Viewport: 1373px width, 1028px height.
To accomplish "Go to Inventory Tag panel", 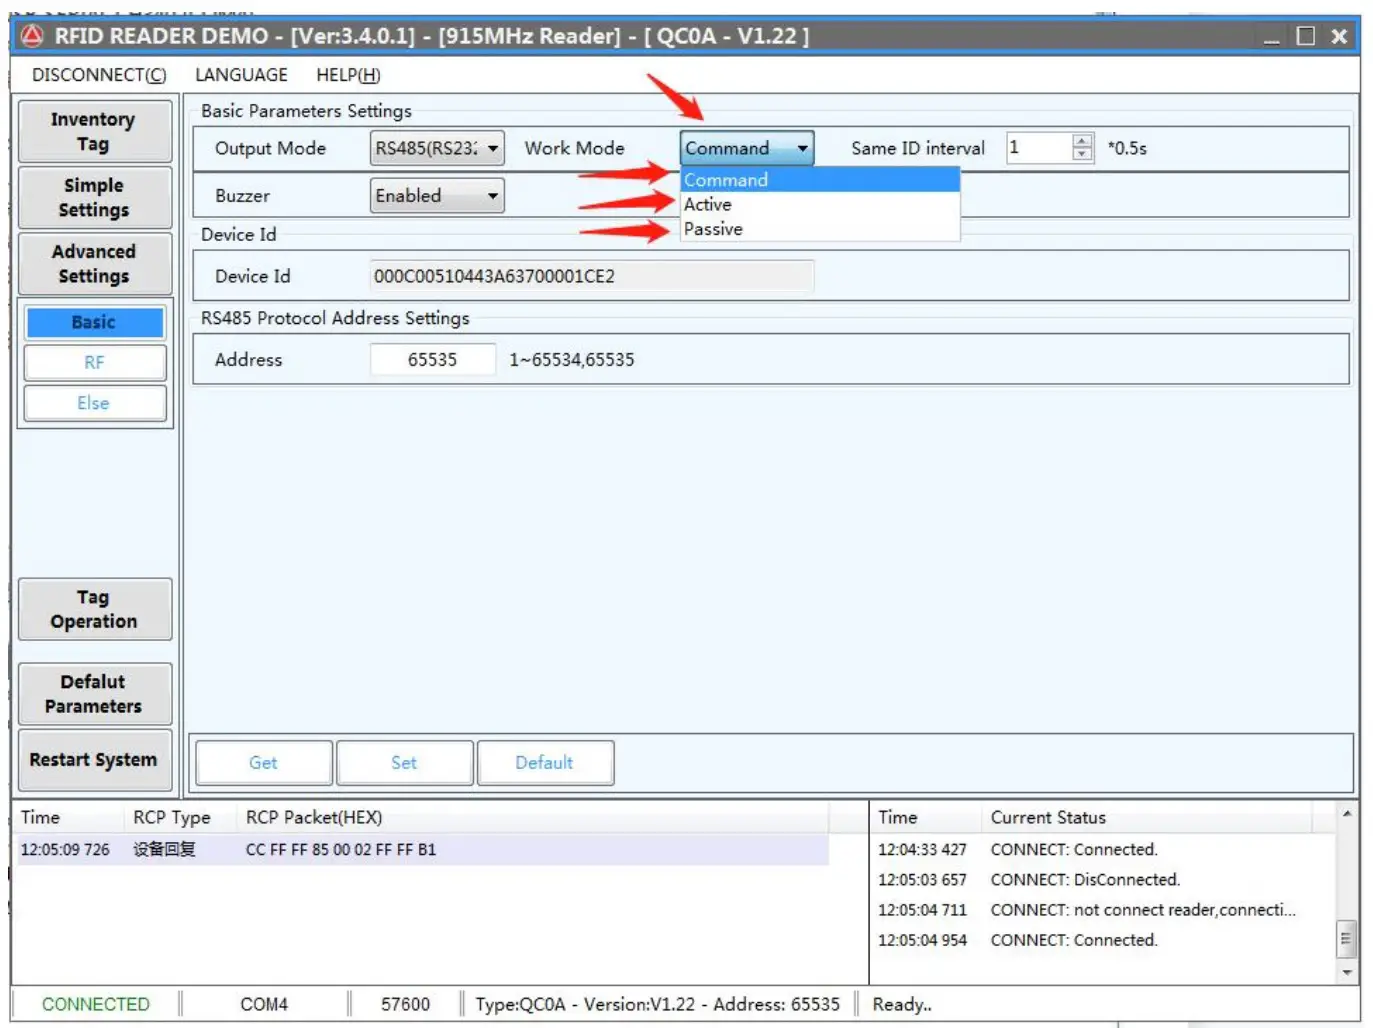I will coord(94,131).
